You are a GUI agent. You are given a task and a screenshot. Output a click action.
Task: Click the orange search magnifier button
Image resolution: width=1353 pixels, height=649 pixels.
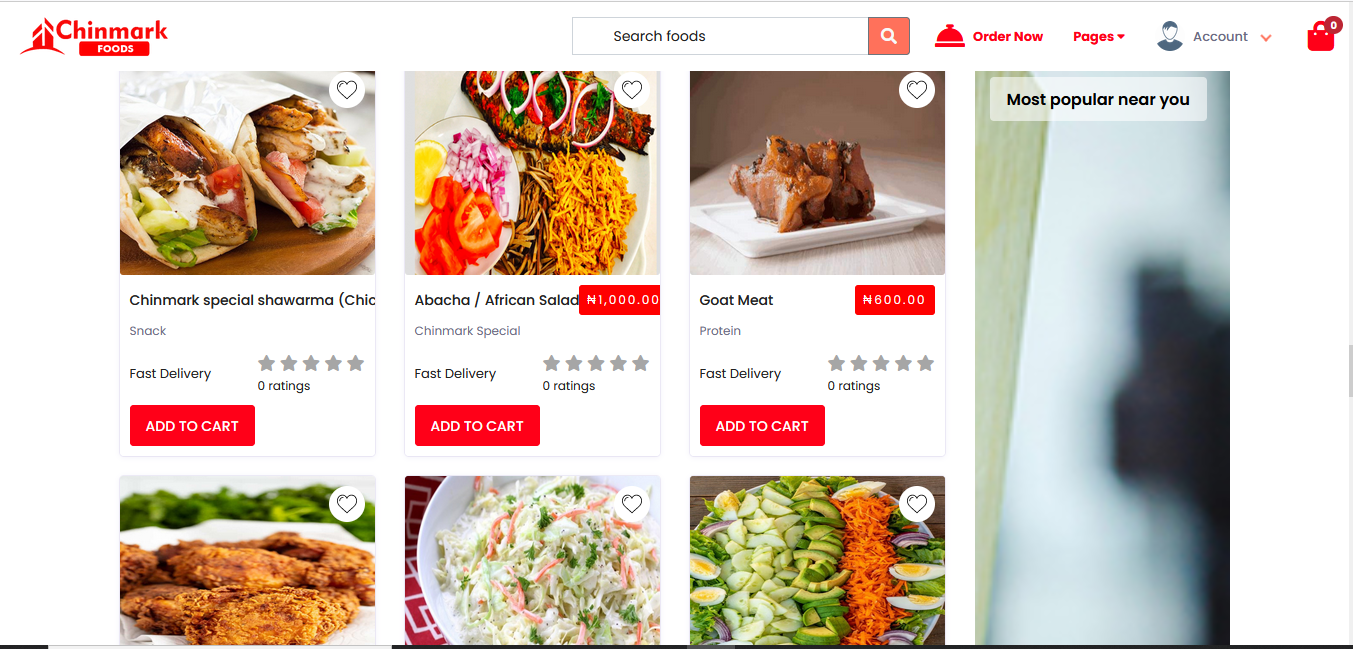[889, 36]
